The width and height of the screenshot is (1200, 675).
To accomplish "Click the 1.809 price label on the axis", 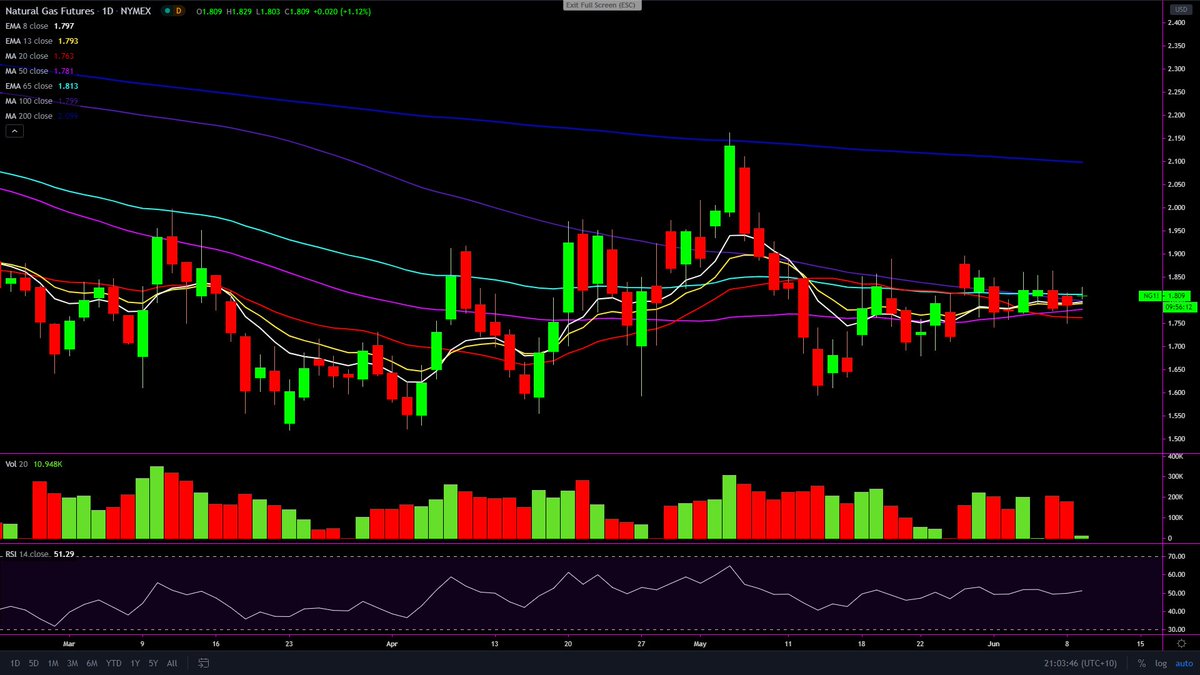I will pyautogui.click(x=1176, y=296).
